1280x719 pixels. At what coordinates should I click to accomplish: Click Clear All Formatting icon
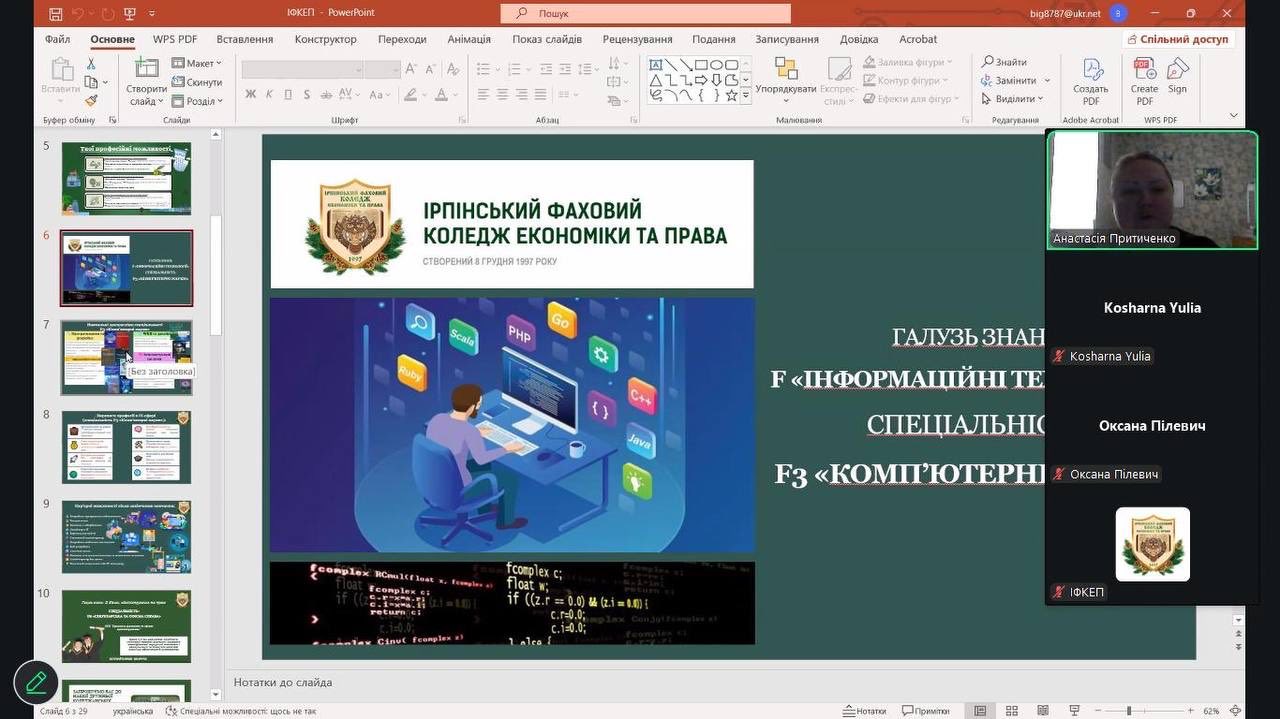pos(455,69)
